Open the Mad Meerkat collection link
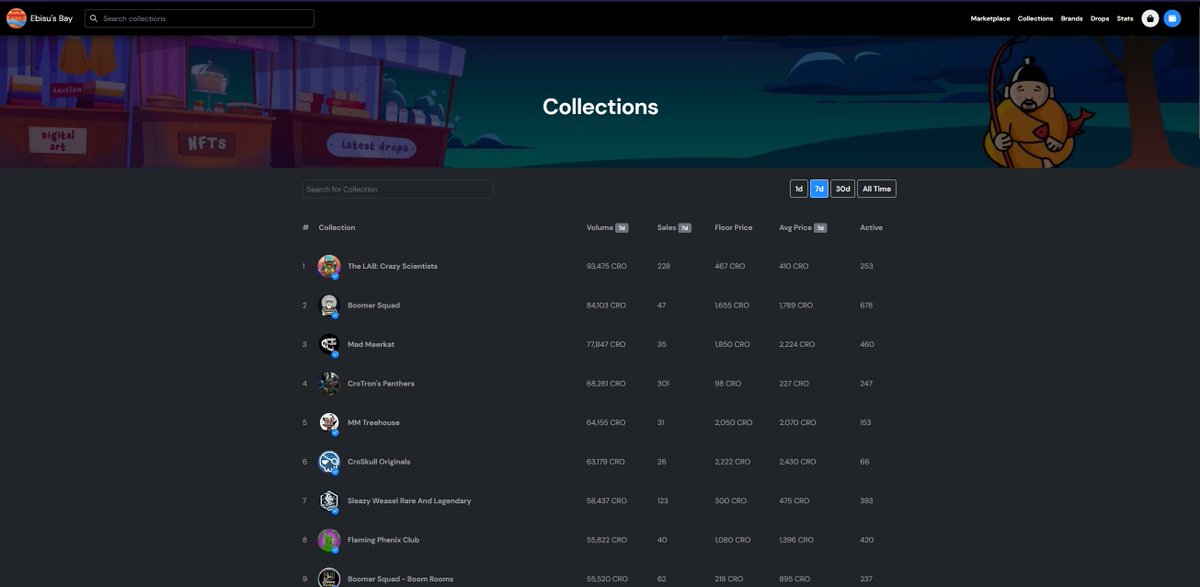Image resolution: width=1200 pixels, height=587 pixels. coord(370,344)
